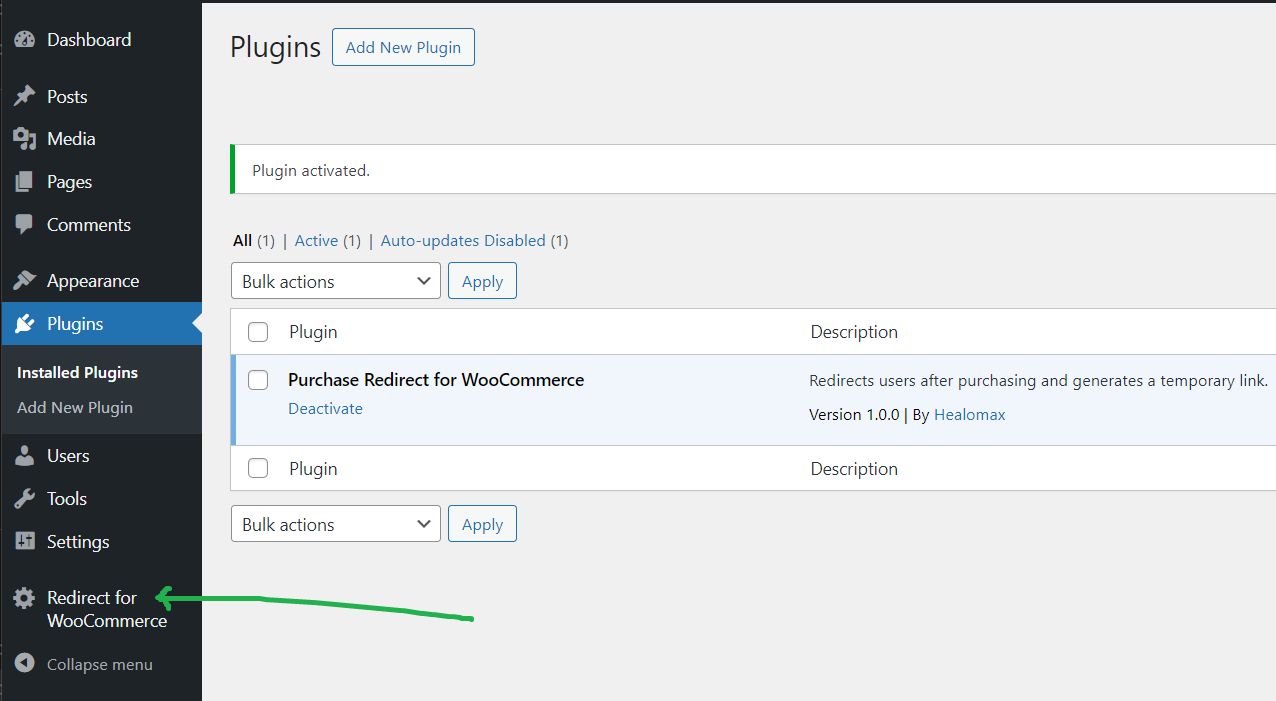Click the Redirect for WooCommerce gear icon
This screenshot has width=1276, height=701.
pos(24,598)
